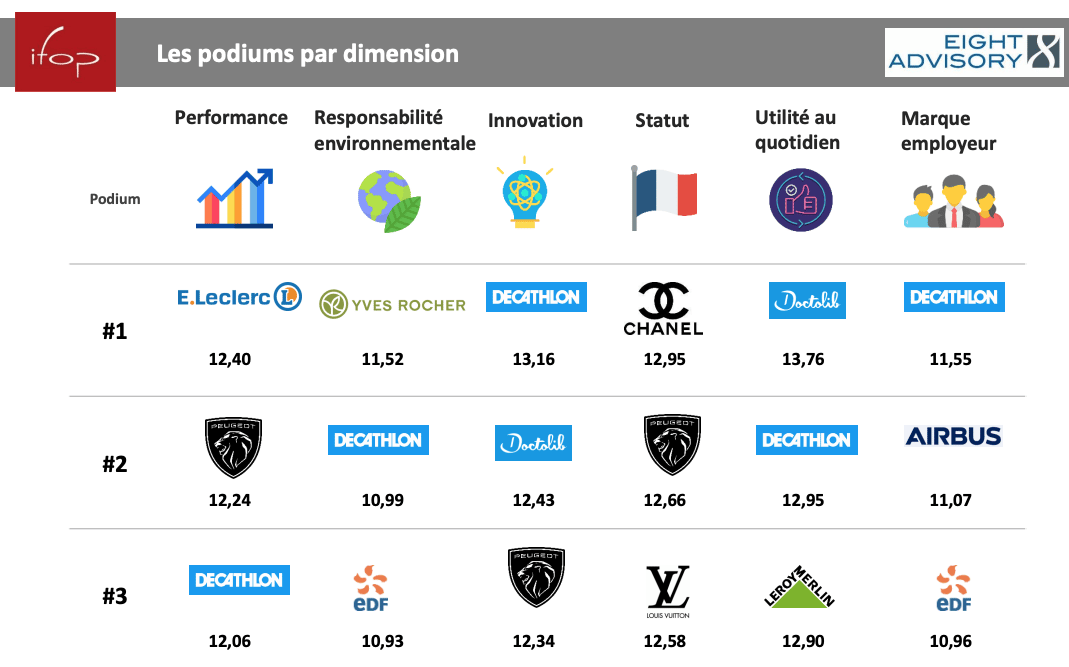This screenshot has width=1069, height=667.
Task: Click the Marque employeur people icon
Action: point(954,201)
